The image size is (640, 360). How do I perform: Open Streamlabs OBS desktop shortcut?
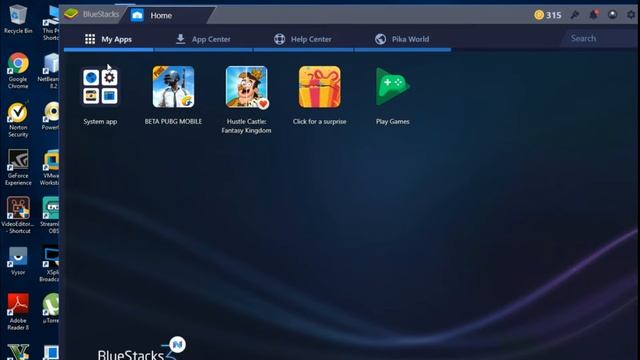point(50,215)
